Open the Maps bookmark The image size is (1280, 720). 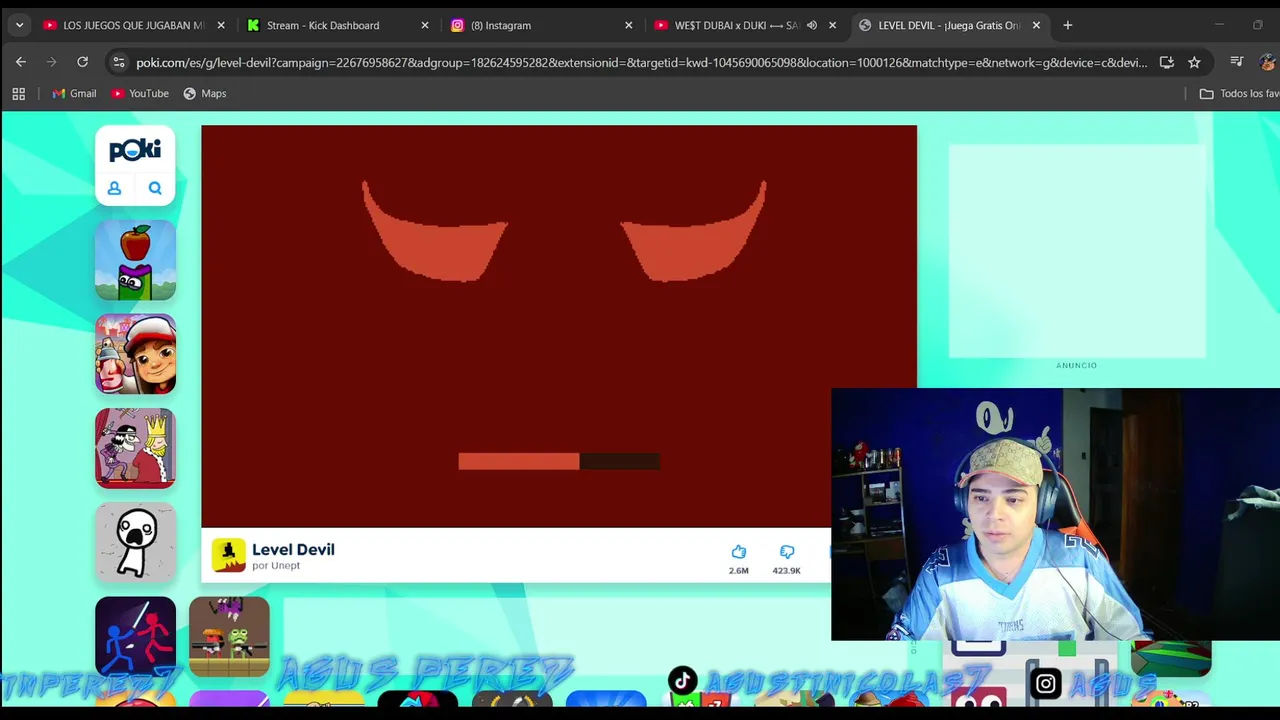tap(204, 93)
